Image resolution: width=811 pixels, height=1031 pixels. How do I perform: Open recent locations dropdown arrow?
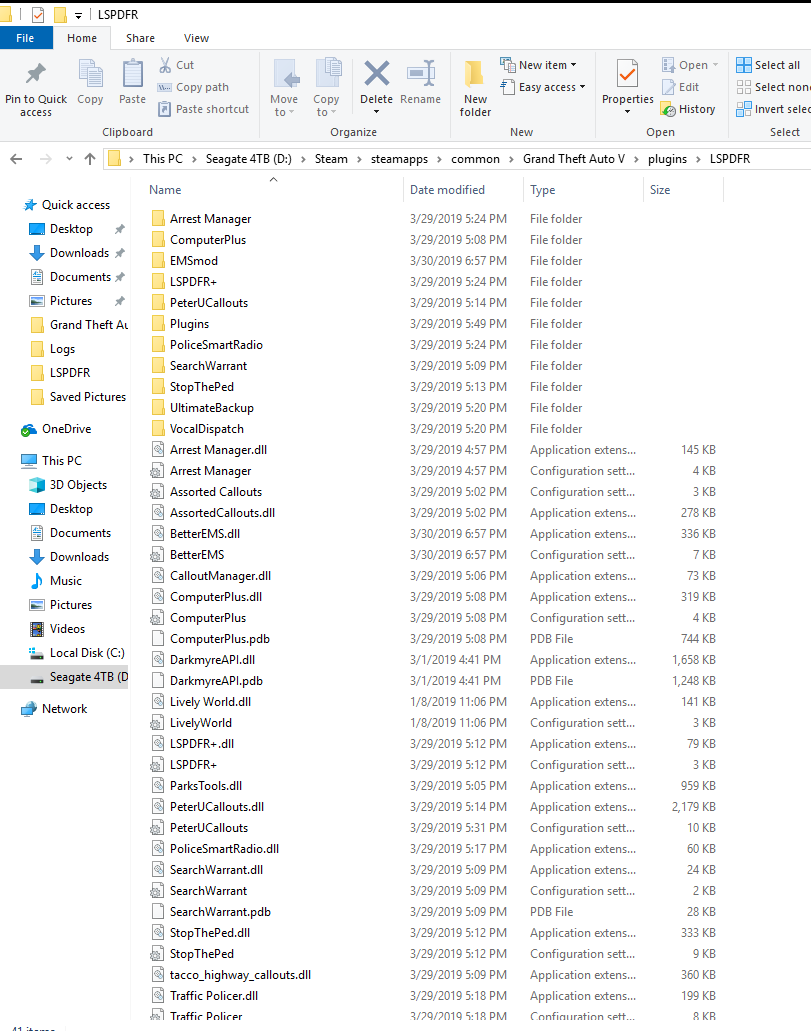tap(69, 158)
